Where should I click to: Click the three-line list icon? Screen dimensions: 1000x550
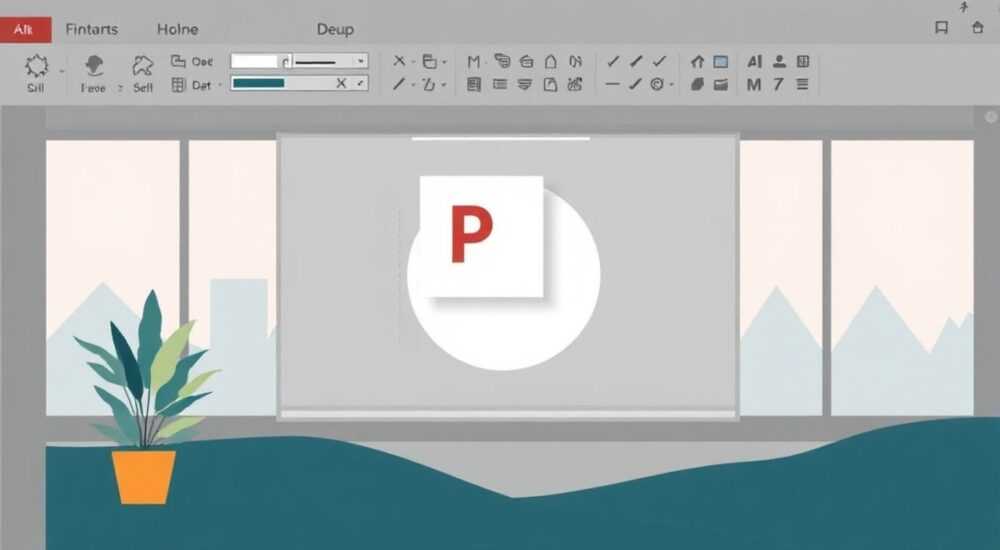point(802,84)
